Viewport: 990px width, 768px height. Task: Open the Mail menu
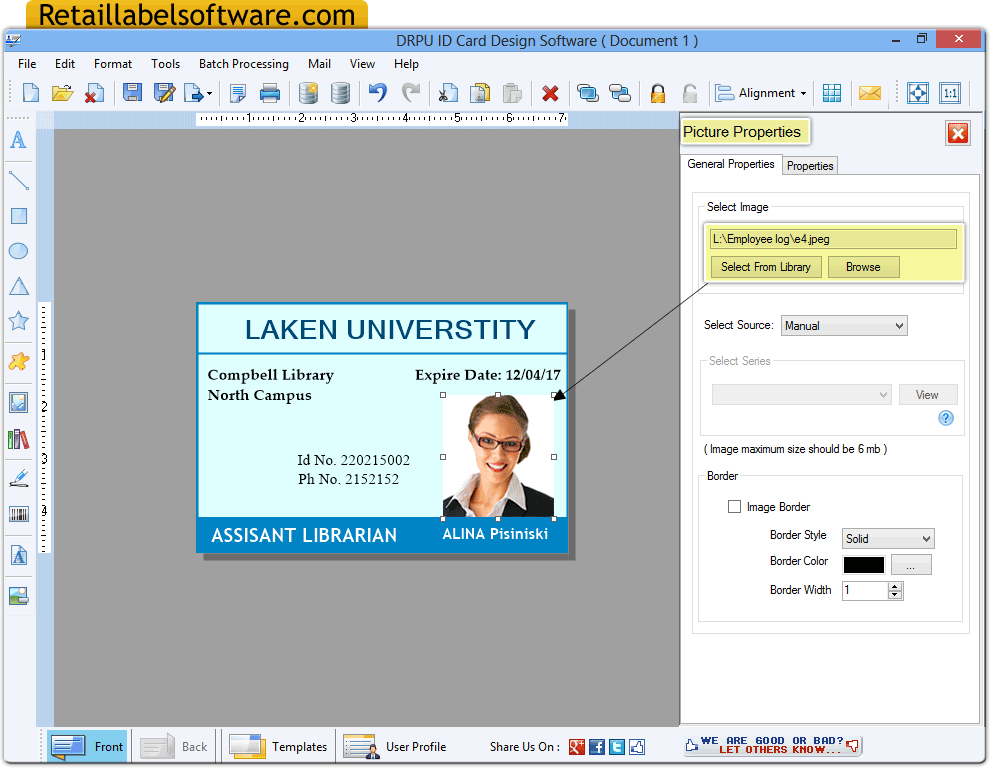[319, 64]
